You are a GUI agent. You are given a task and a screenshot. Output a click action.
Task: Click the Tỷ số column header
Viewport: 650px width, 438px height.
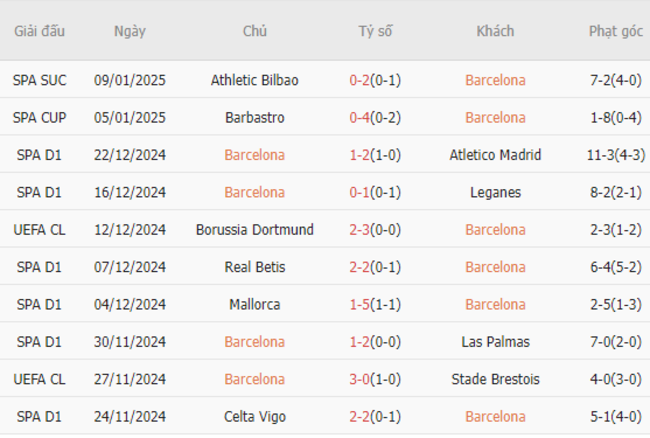[x=375, y=31]
